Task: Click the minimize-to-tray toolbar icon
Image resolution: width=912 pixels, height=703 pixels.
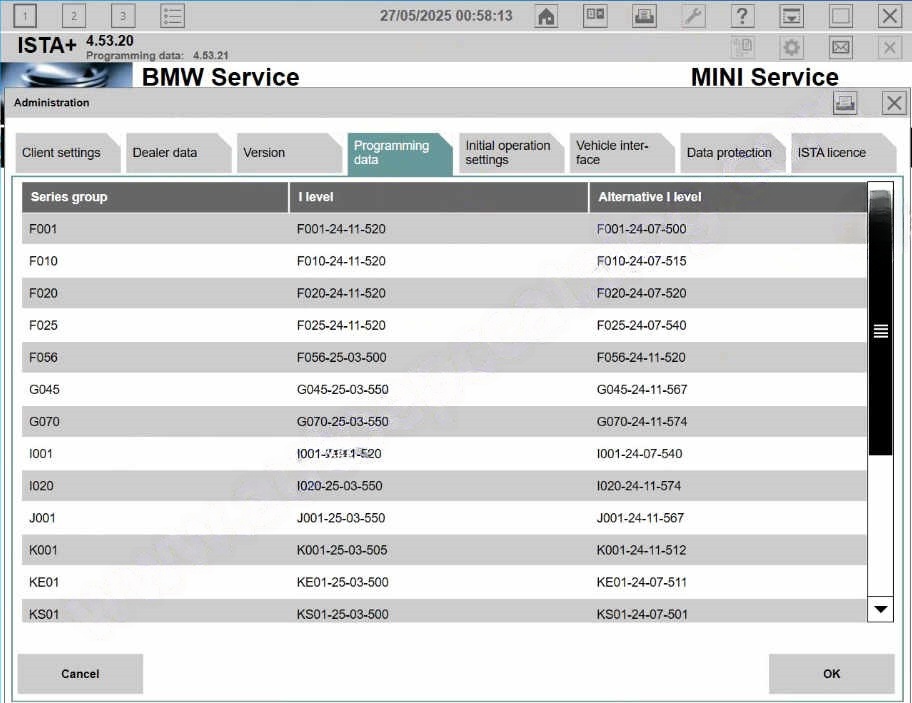Action: click(792, 16)
